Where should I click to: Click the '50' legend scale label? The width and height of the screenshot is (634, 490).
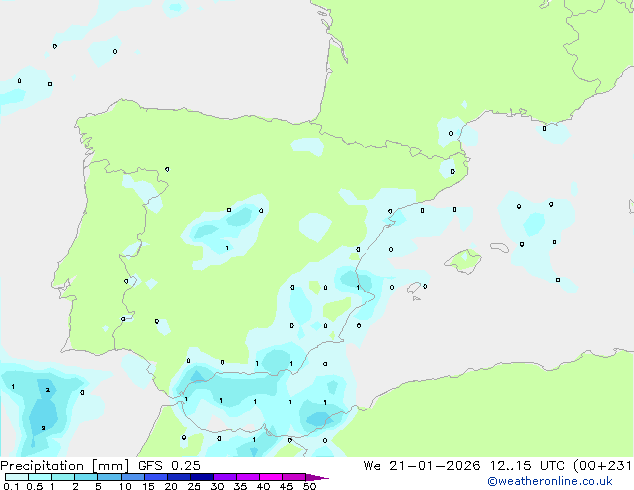[310, 486]
